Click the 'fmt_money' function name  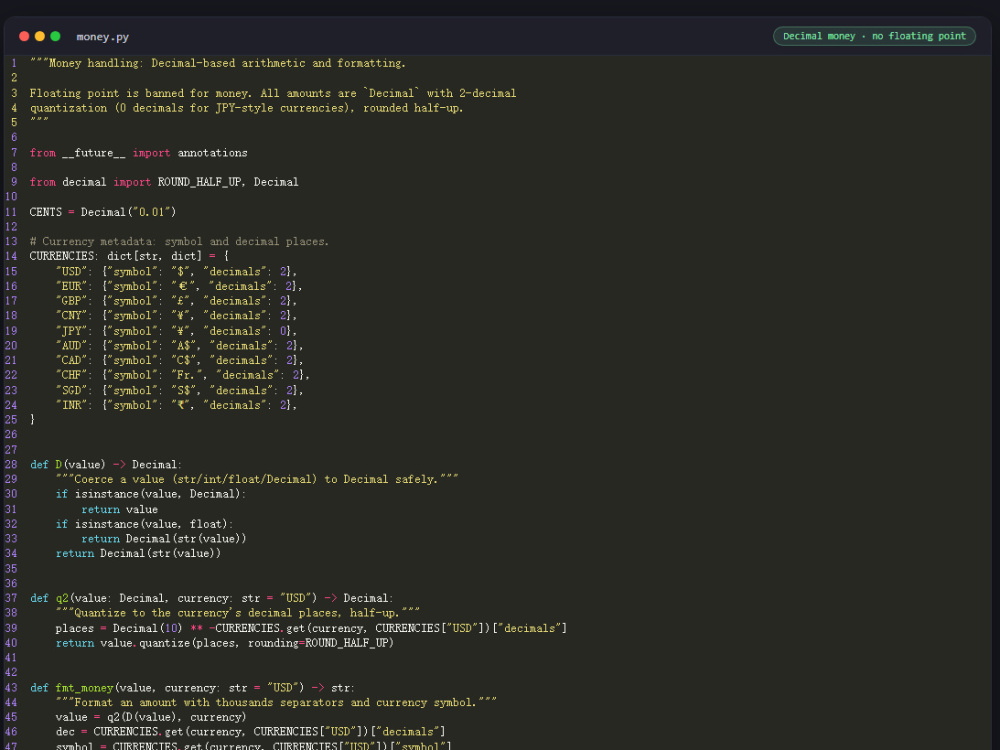tap(84, 688)
